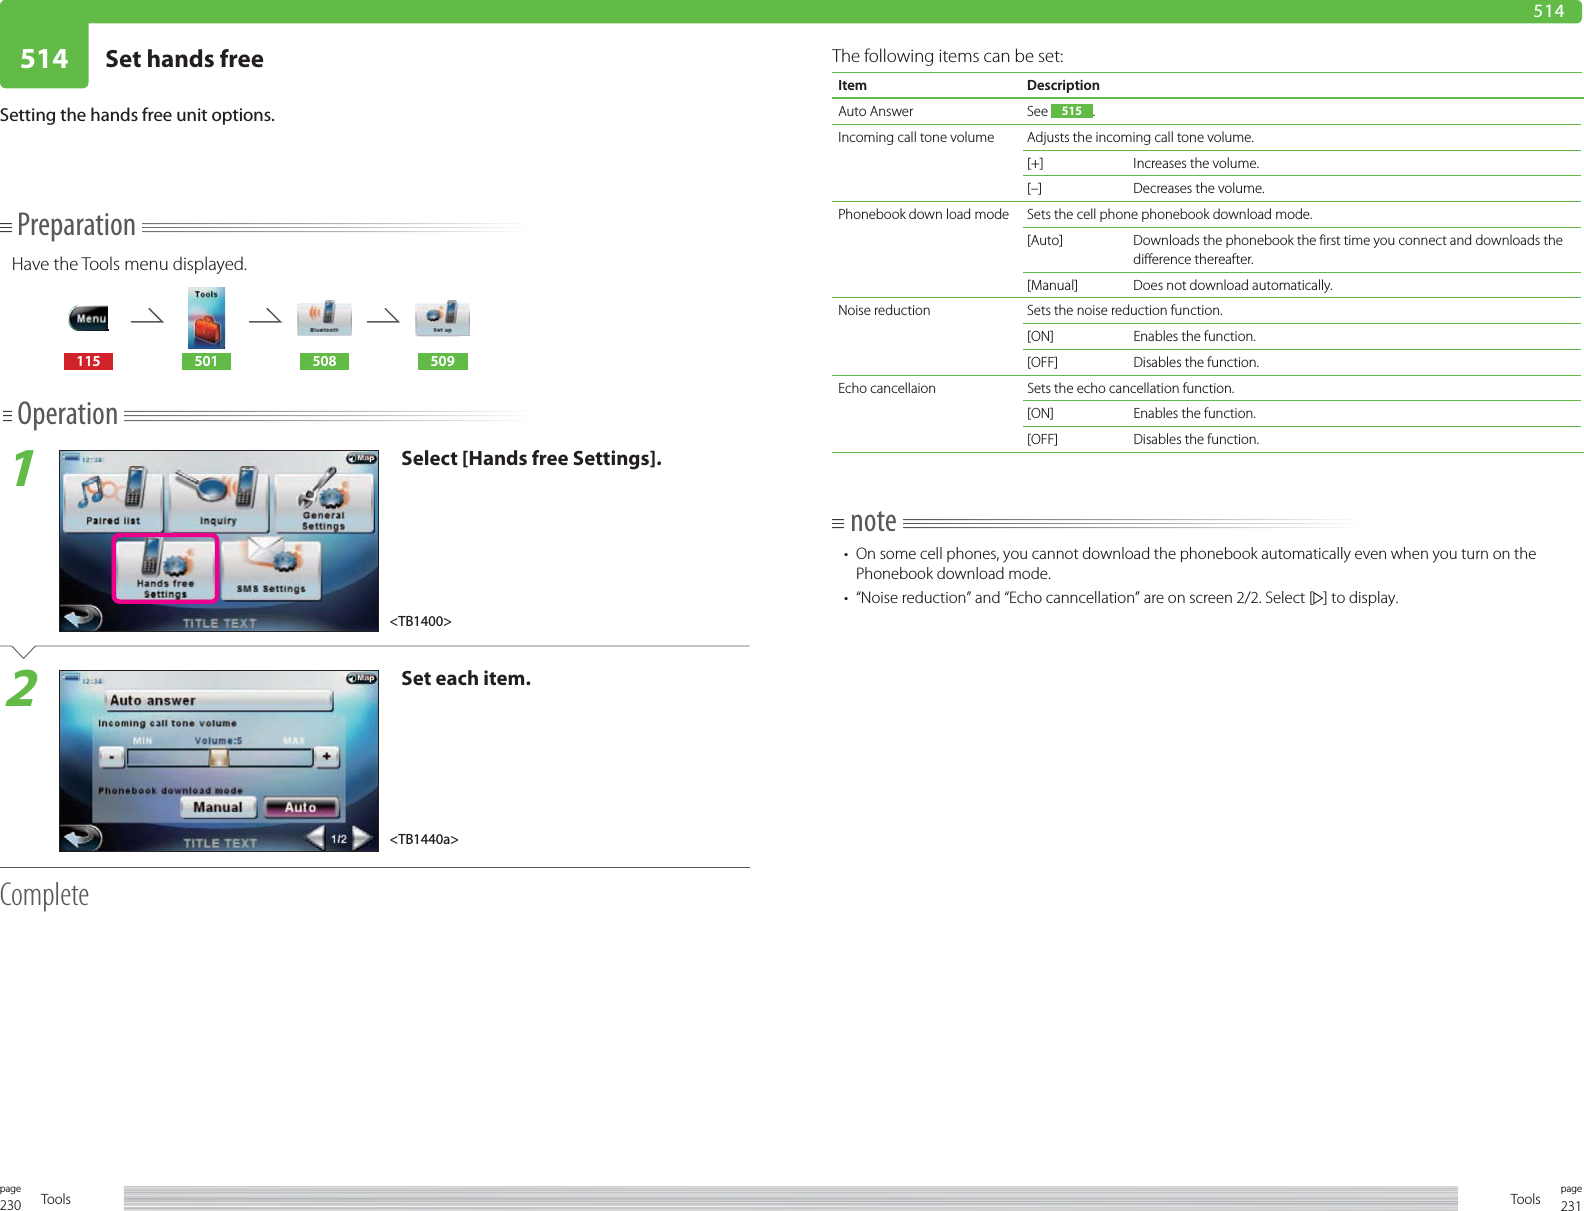
Task: Open page reference badge 501
Action: click(206, 361)
